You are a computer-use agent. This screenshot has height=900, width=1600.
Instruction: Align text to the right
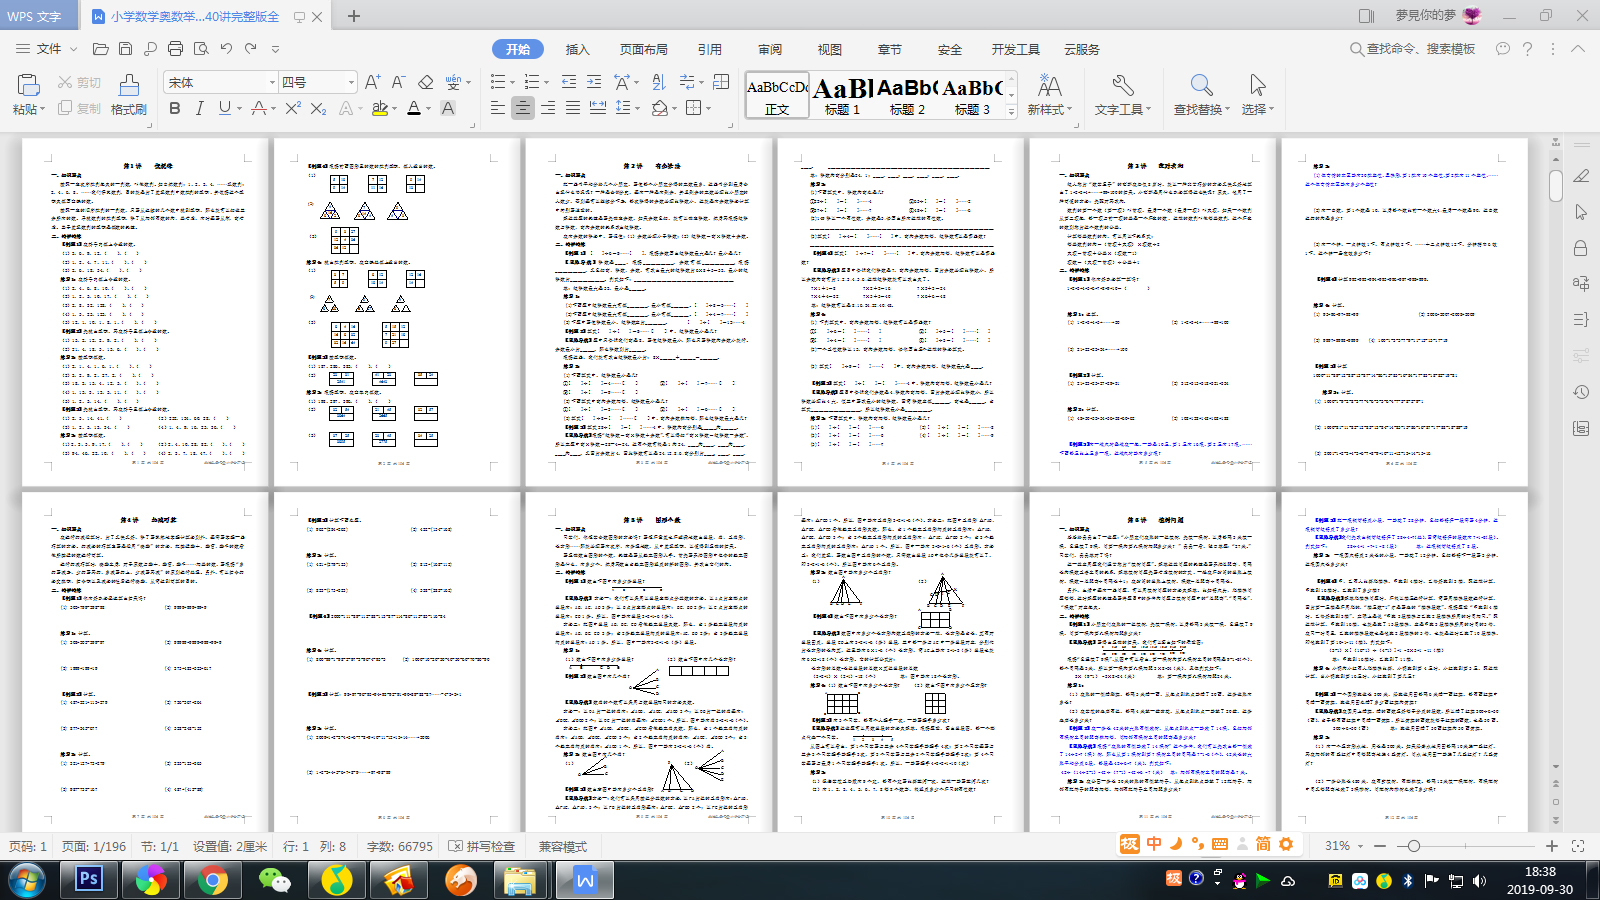548,108
